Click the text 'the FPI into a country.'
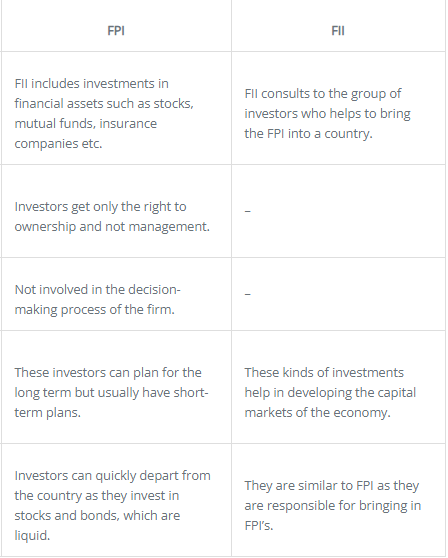 [x=309, y=134]
